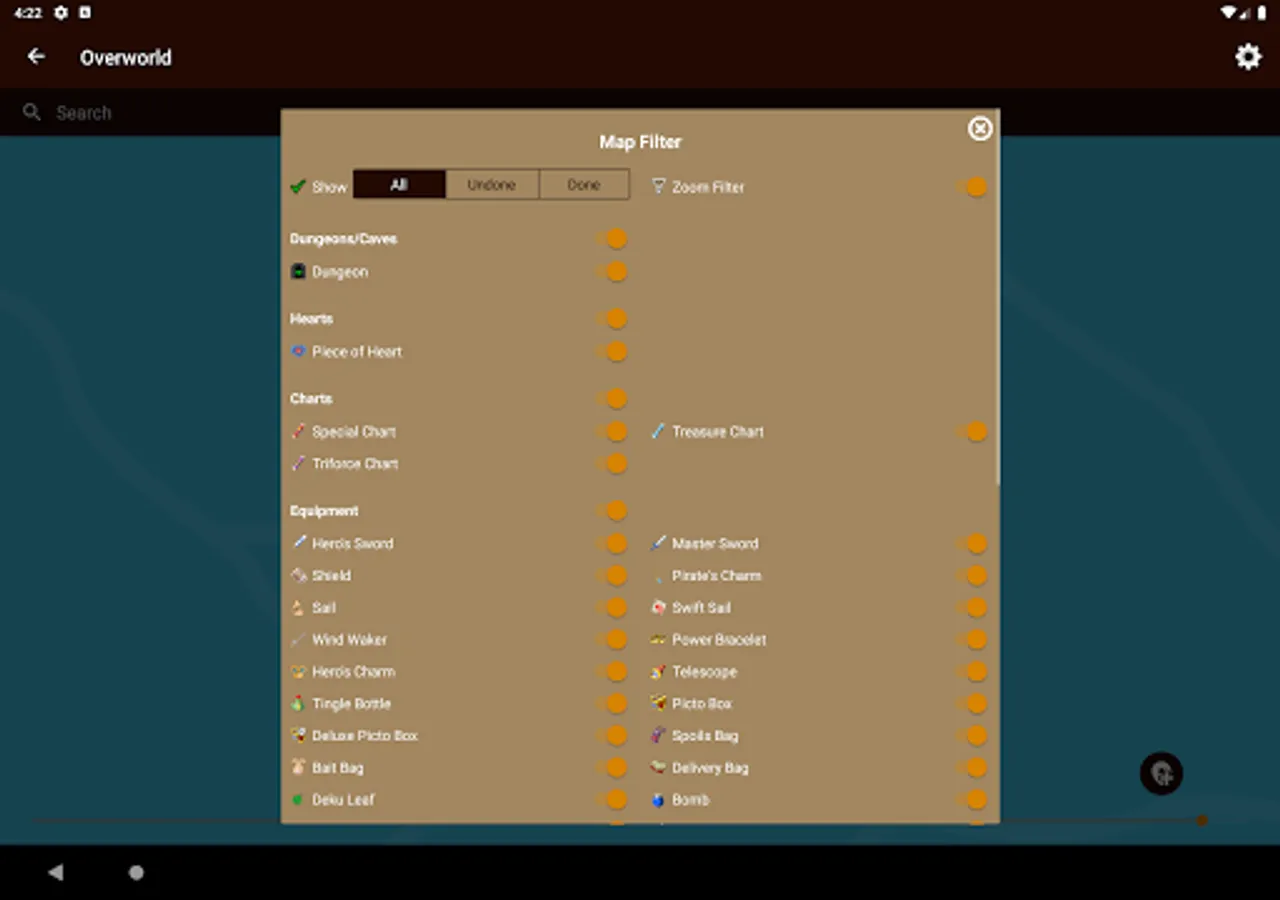
Task: Select the Done show filter tab
Action: pyautogui.click(x=584, y=184)
